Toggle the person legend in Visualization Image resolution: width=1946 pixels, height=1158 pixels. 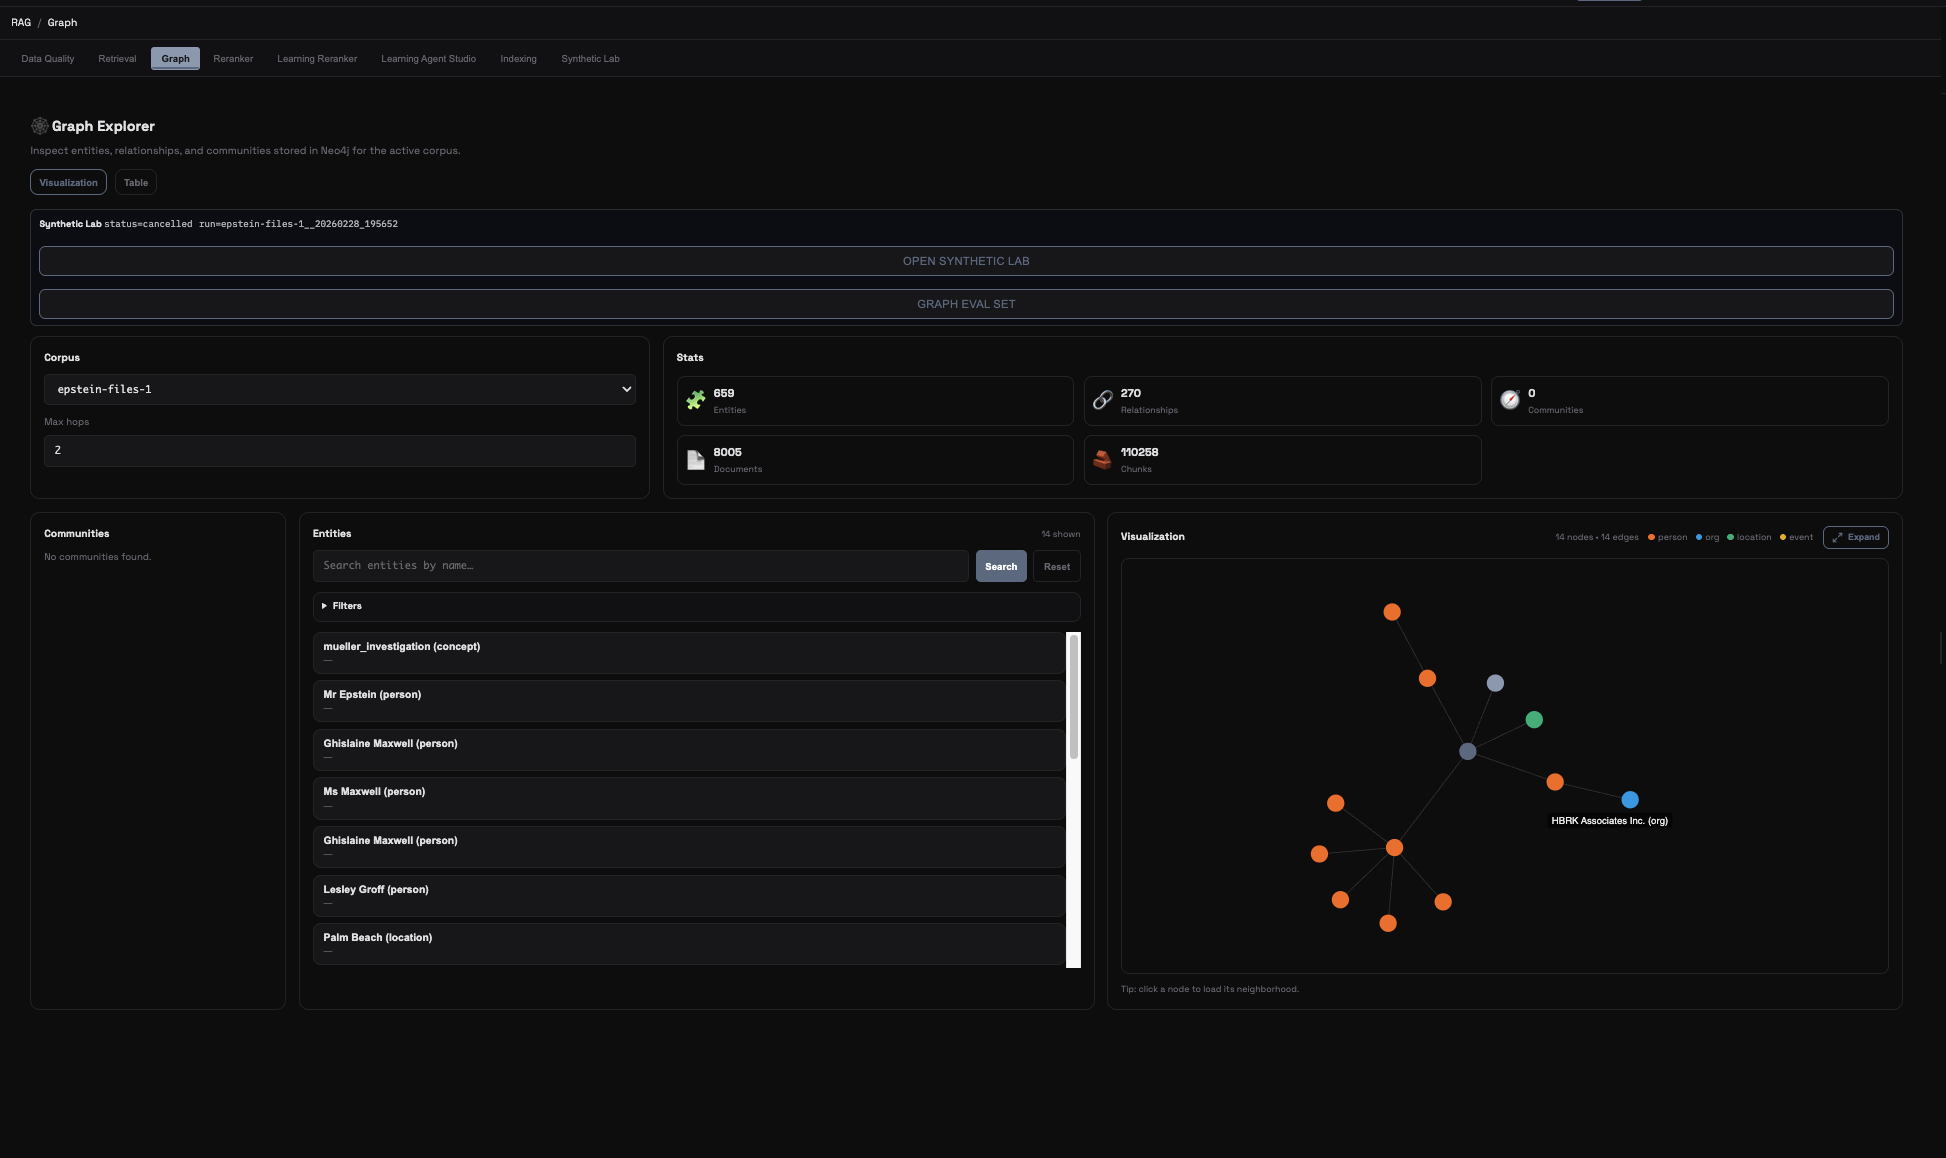(1666, 537)
